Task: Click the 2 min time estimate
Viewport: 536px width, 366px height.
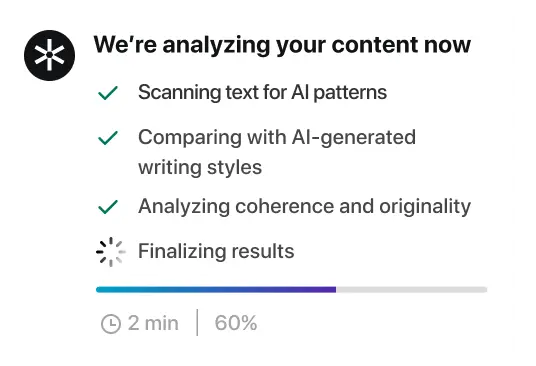Action: pos(153,323)
